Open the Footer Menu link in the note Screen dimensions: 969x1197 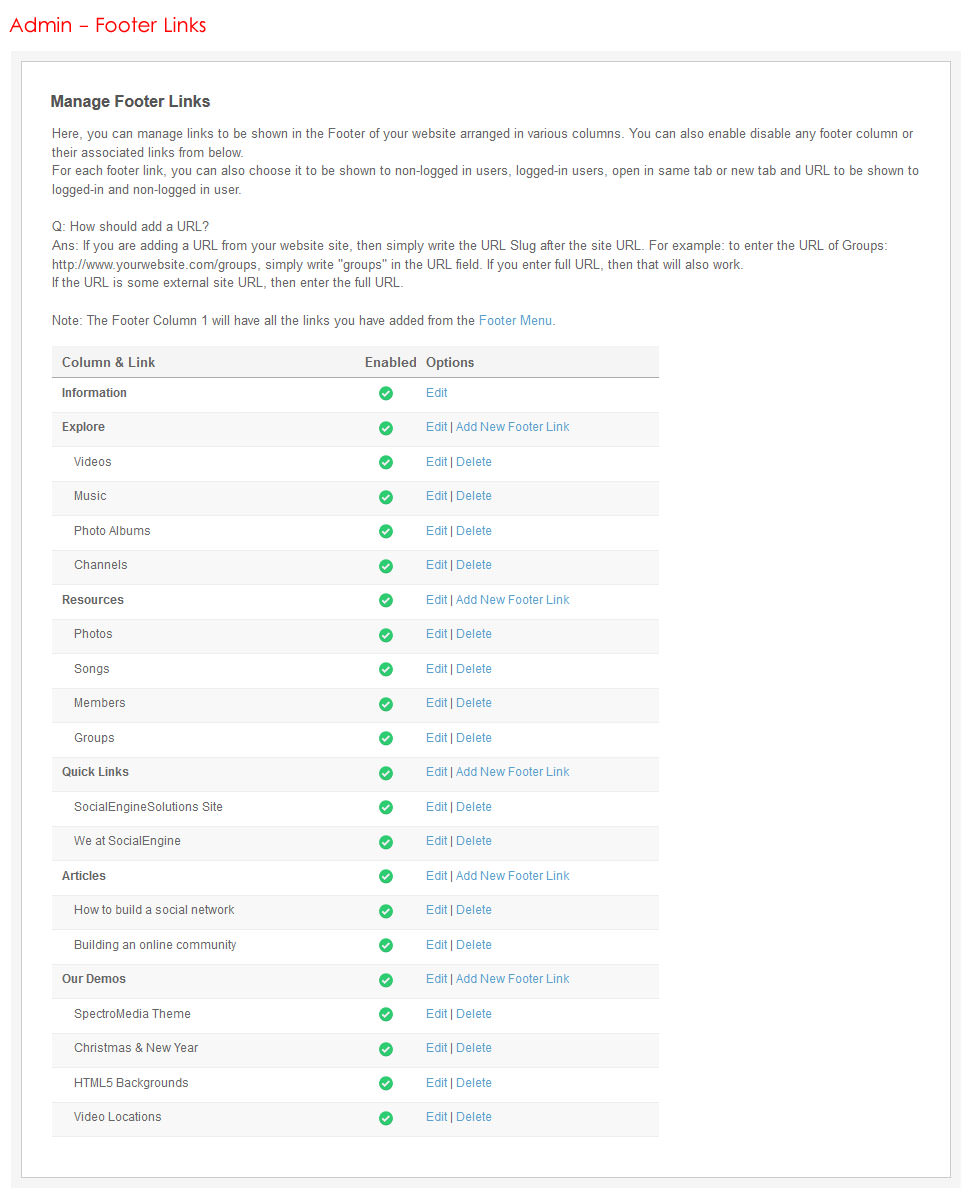[x=514, y=321]
